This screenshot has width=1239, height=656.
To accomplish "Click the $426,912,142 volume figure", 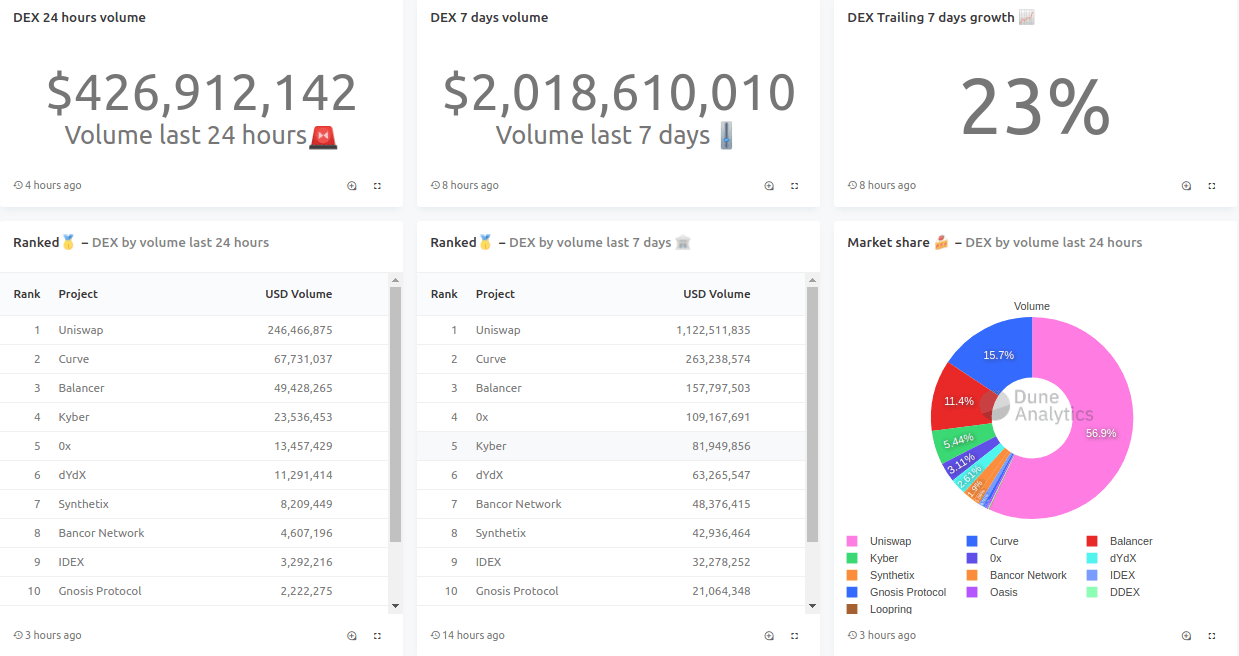I will point(201,92).
